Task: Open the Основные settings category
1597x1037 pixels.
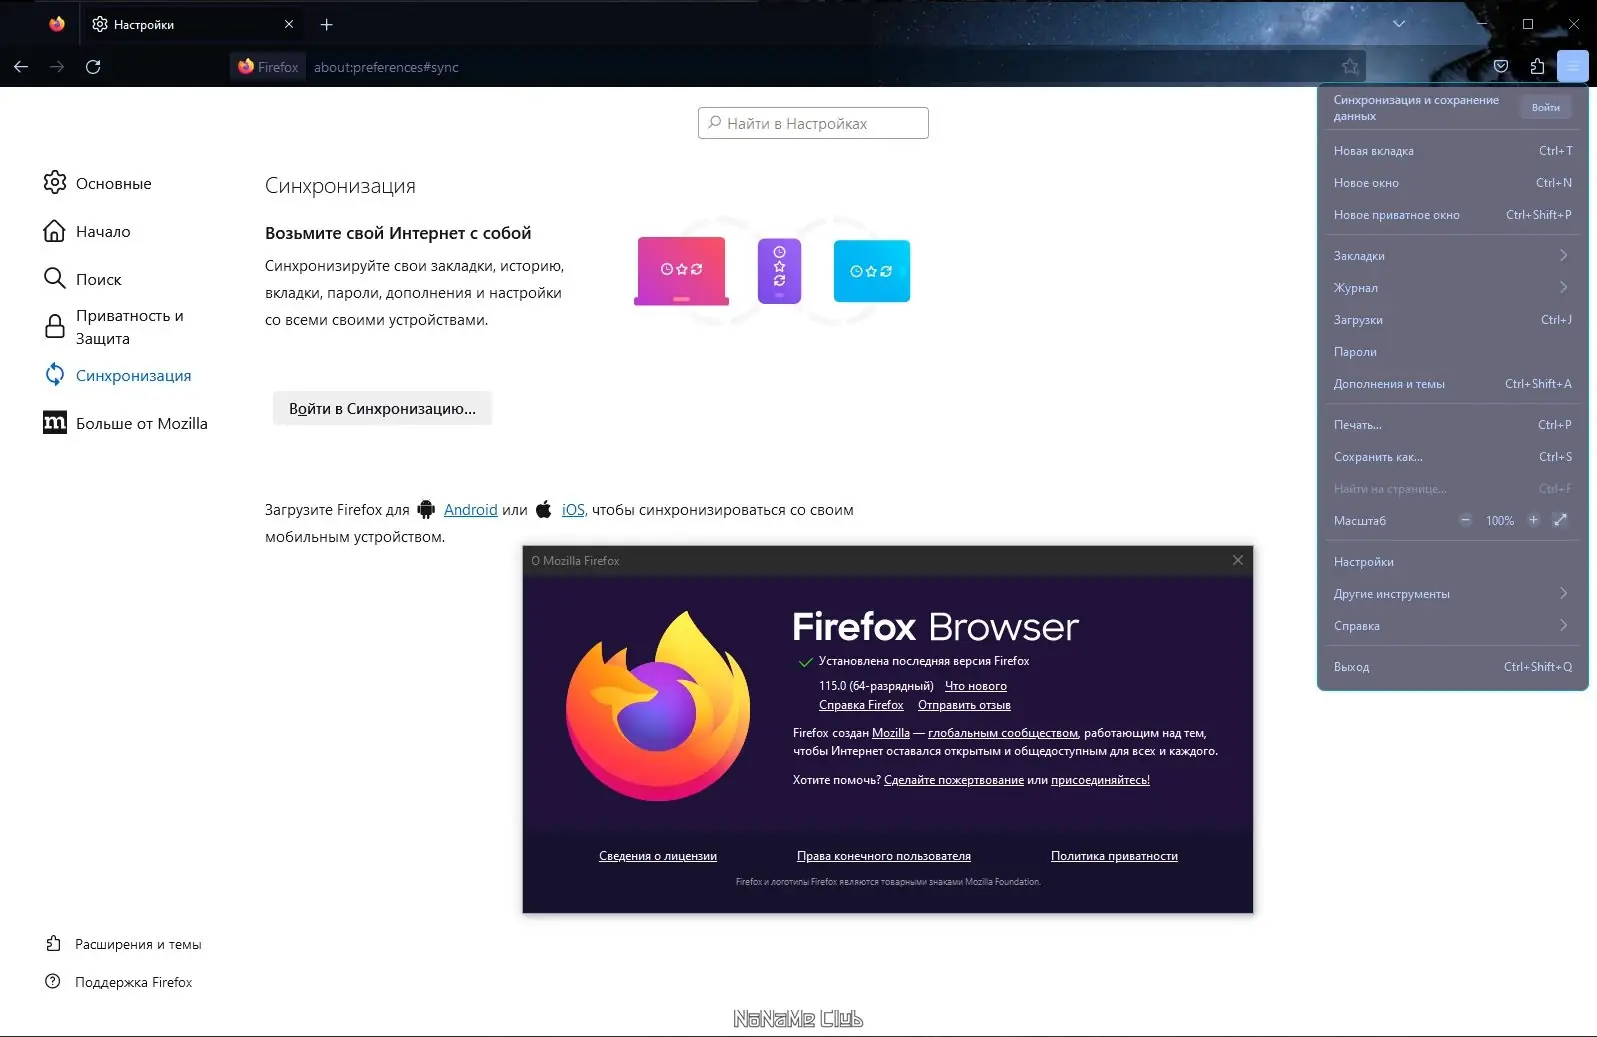Action: click(98, 183)
